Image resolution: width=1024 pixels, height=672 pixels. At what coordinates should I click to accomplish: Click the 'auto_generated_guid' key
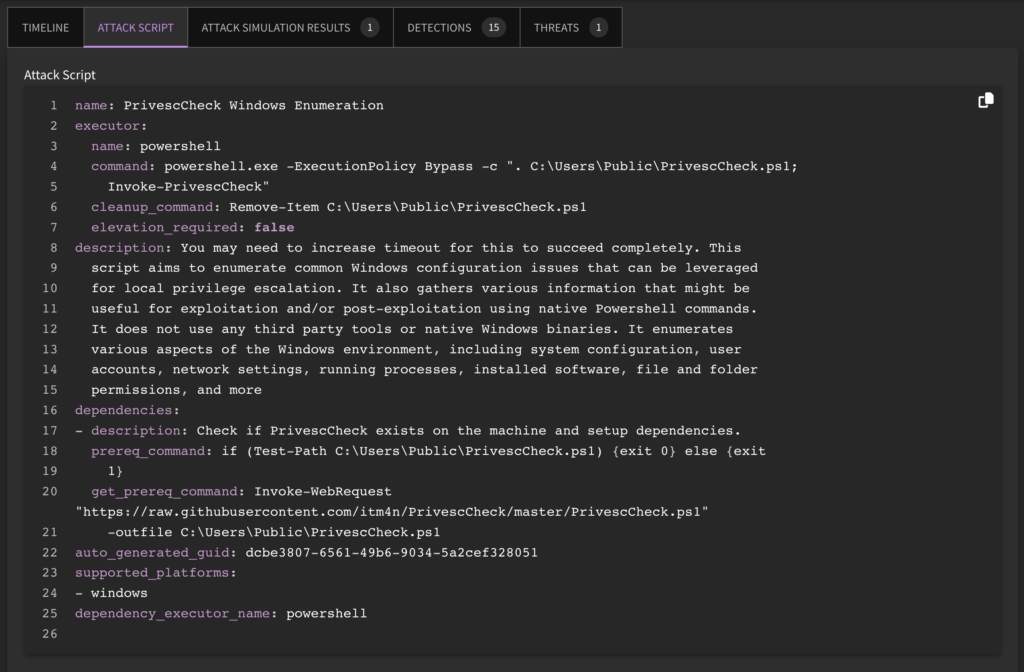(x=152, y=552)
